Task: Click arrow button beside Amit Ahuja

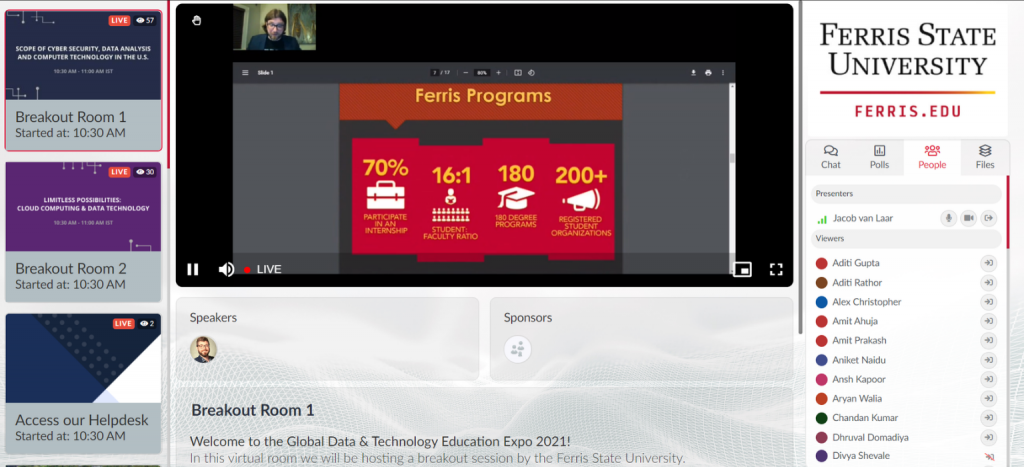Action: pos(989,321)
